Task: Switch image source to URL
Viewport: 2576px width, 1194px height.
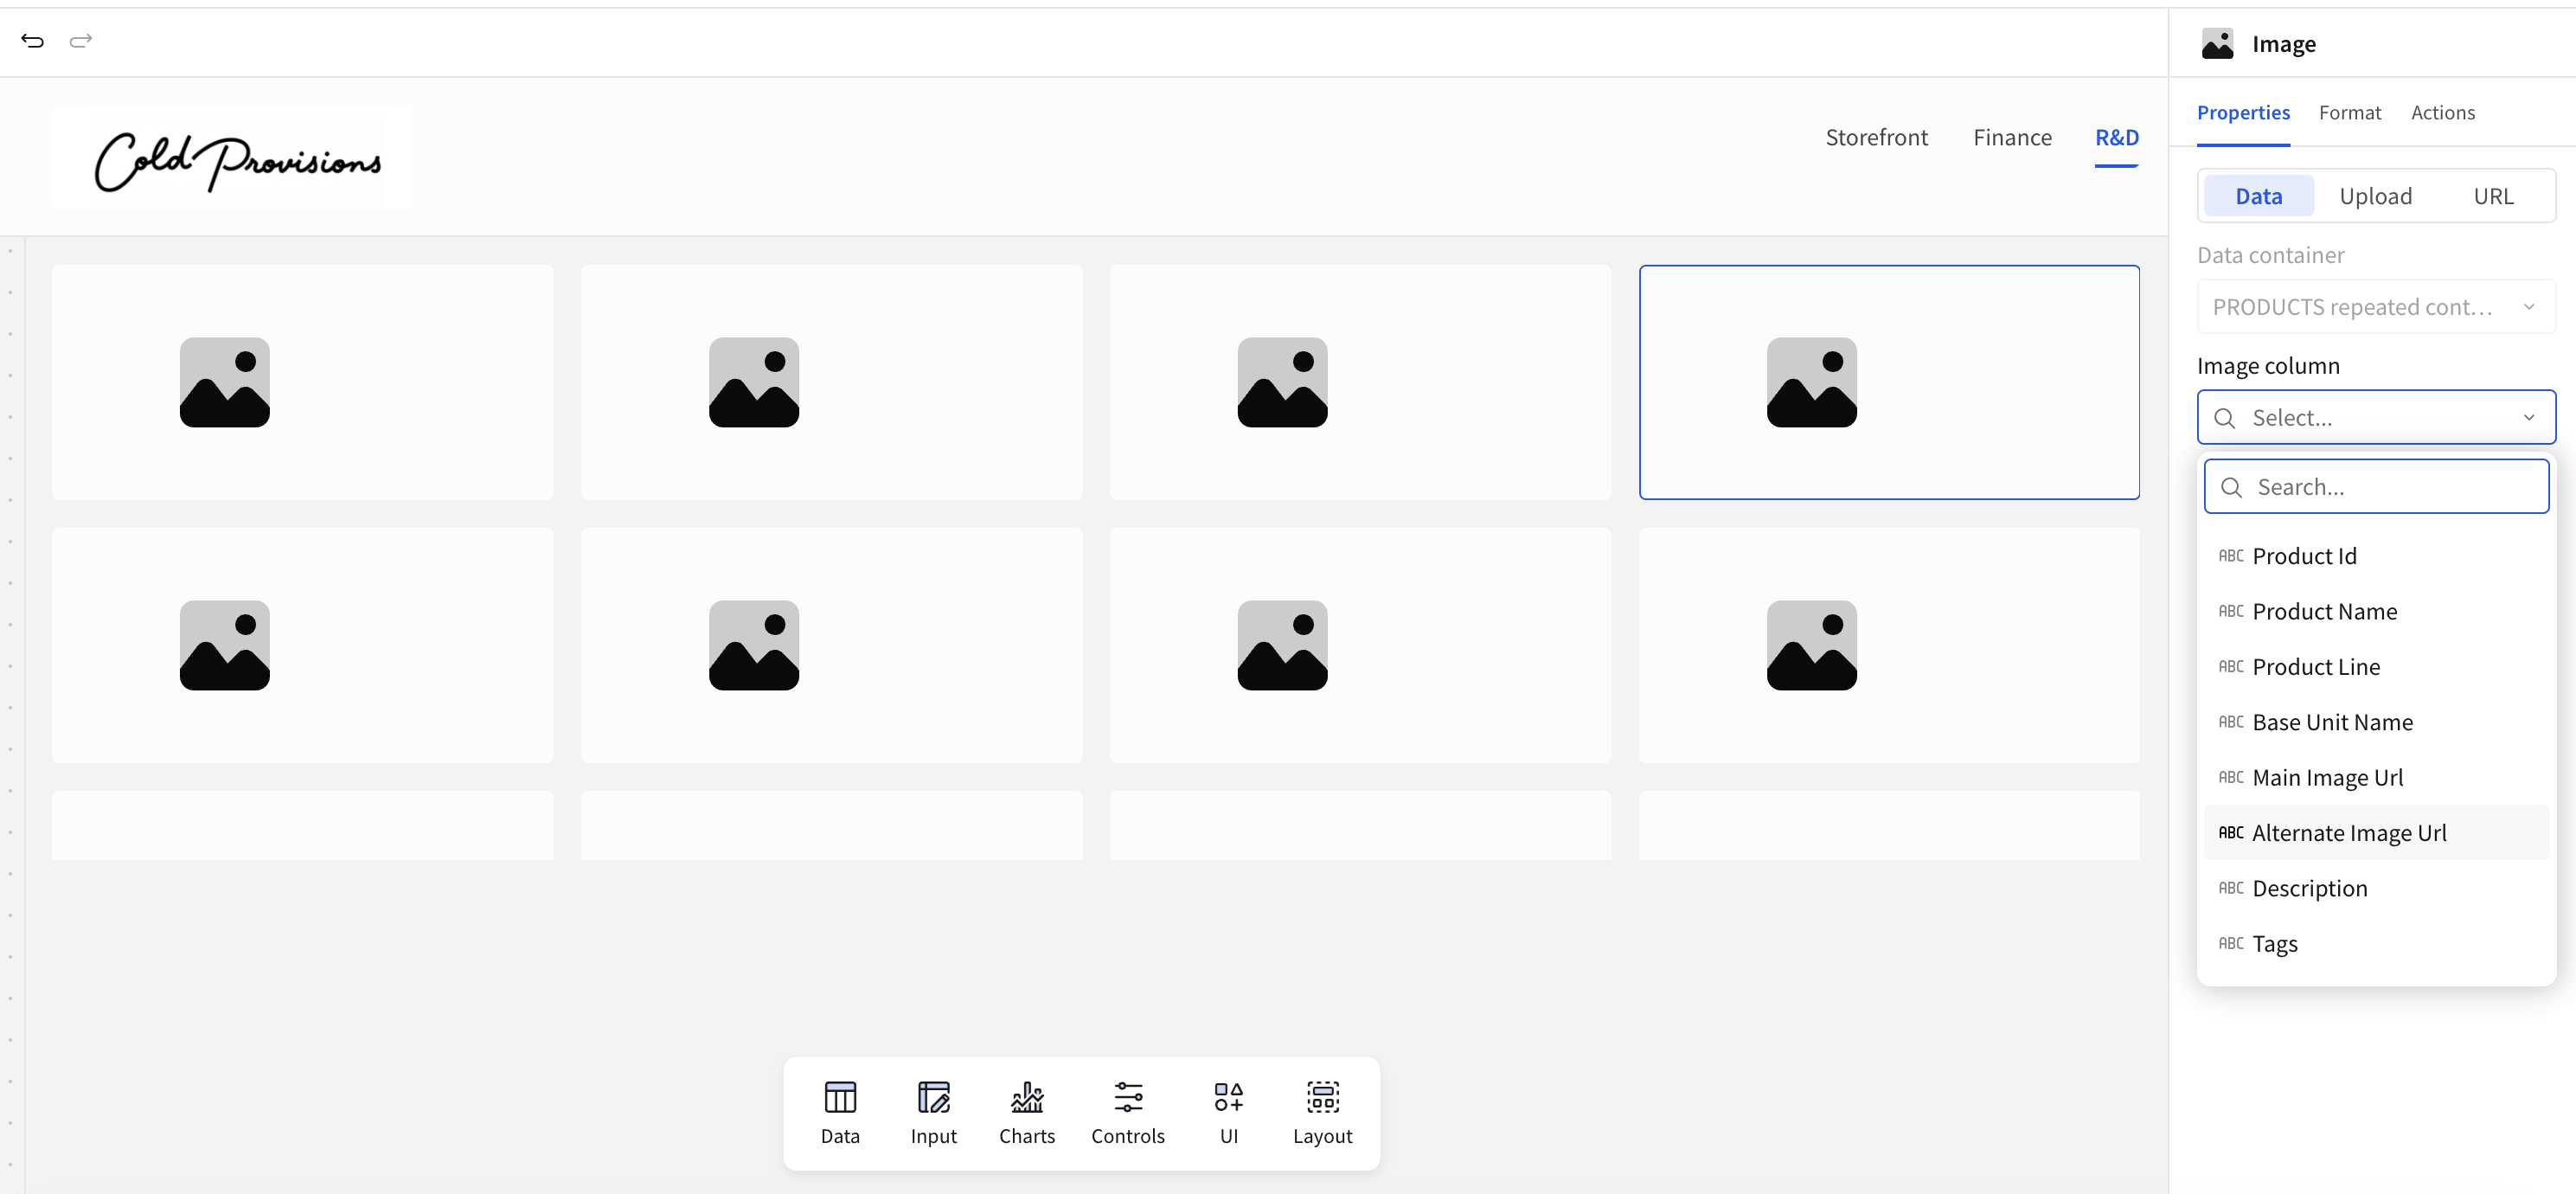Action: [x=2492, y=196]
